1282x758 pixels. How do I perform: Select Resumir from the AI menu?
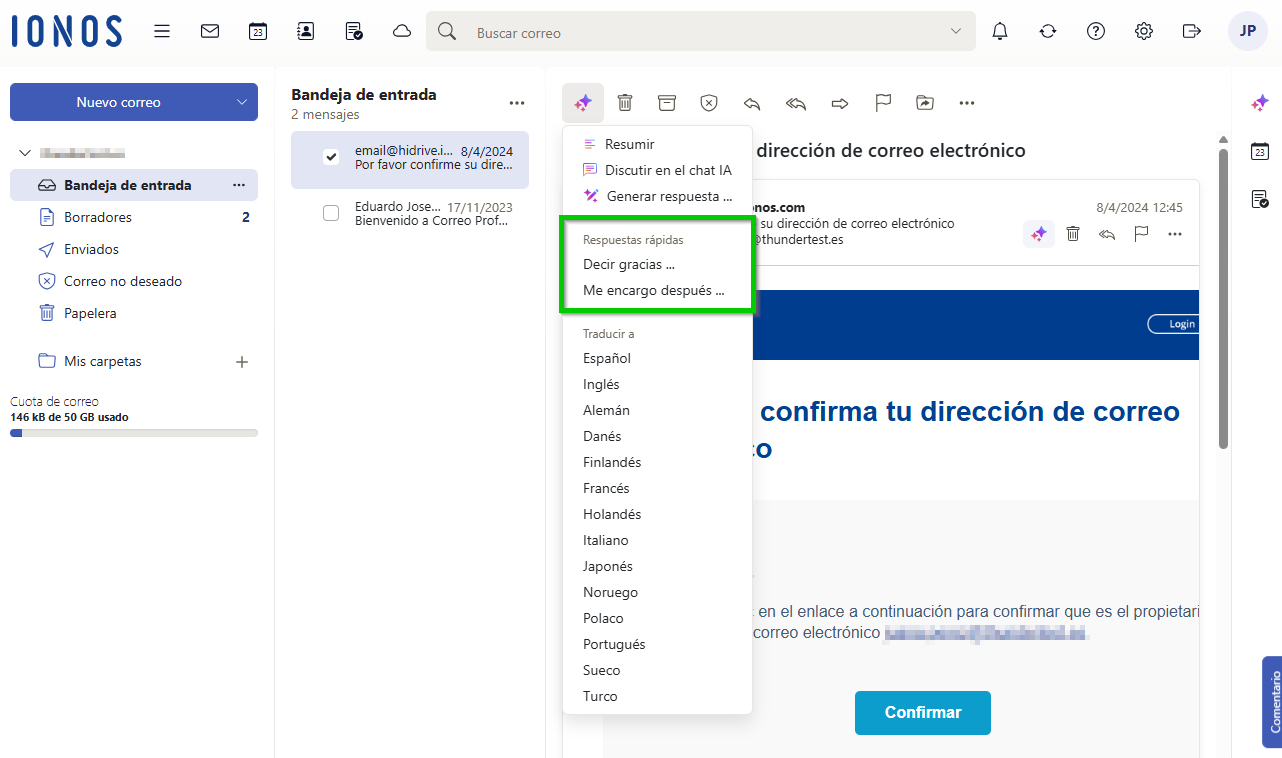(628, 143)
